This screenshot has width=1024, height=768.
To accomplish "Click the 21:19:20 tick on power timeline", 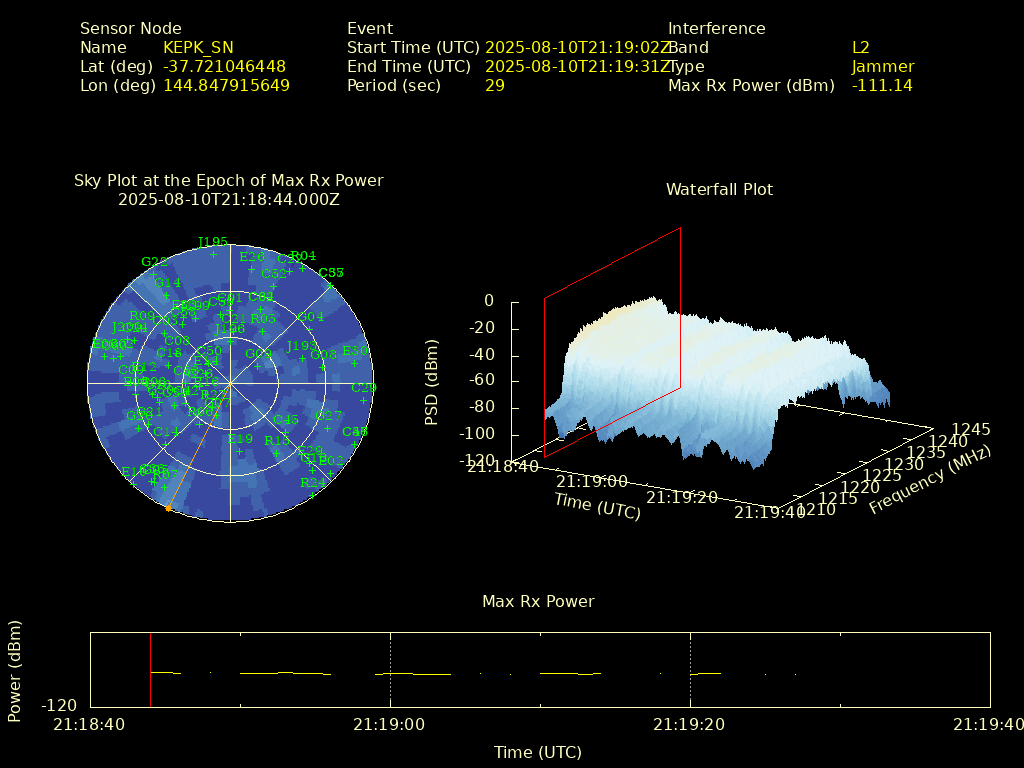I will (690, 724).
